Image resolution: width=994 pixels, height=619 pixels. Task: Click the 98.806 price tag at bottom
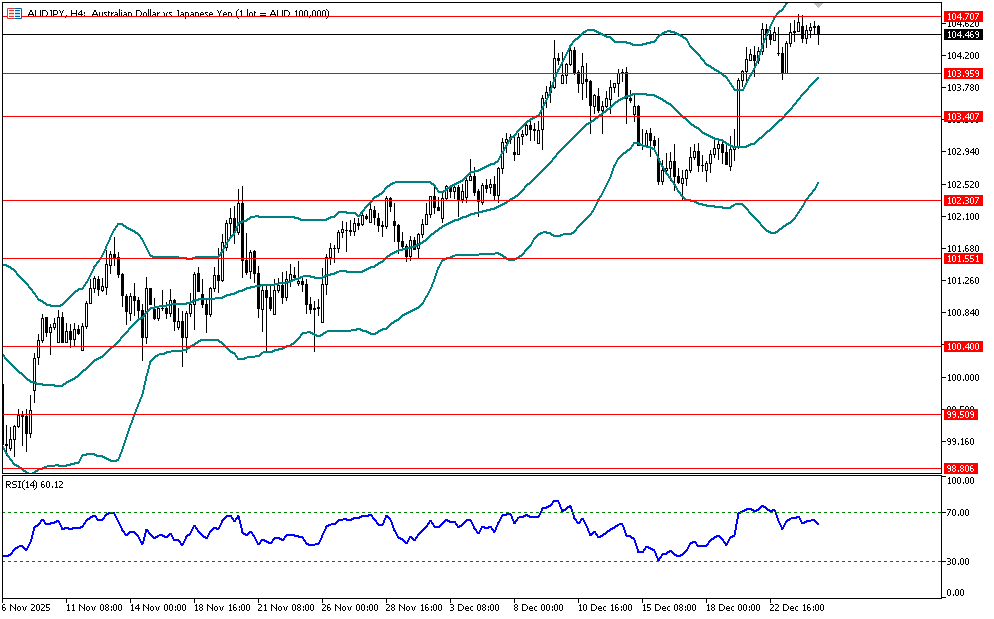961,468
